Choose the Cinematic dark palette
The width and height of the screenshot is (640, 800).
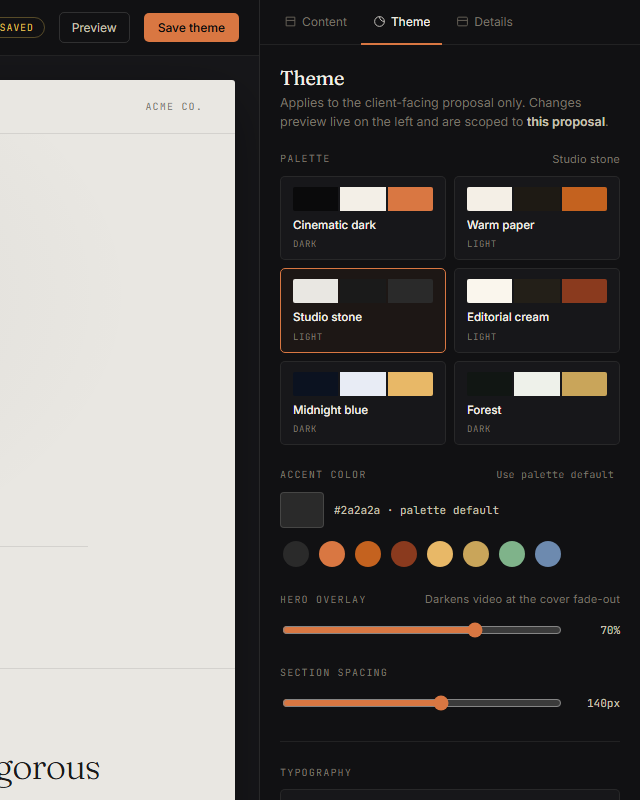pos(363,218)
